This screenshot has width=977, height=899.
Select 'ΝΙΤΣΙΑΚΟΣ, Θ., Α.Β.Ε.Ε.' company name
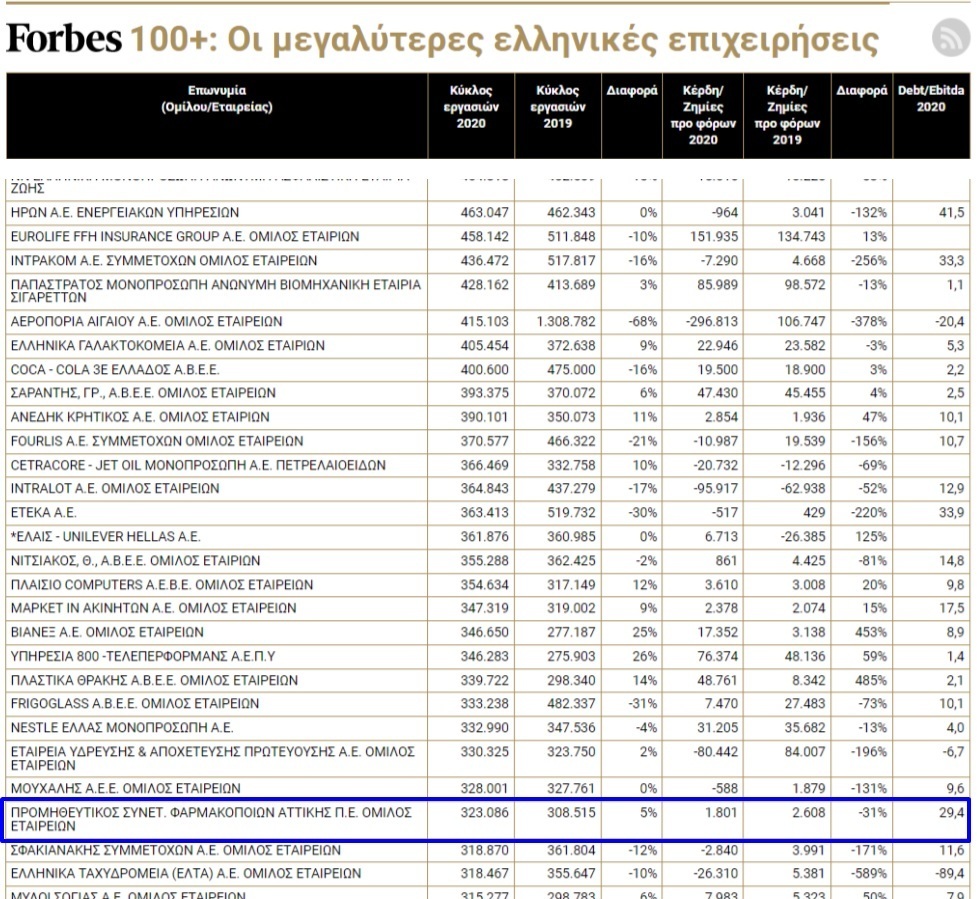(x=135, y=561)
